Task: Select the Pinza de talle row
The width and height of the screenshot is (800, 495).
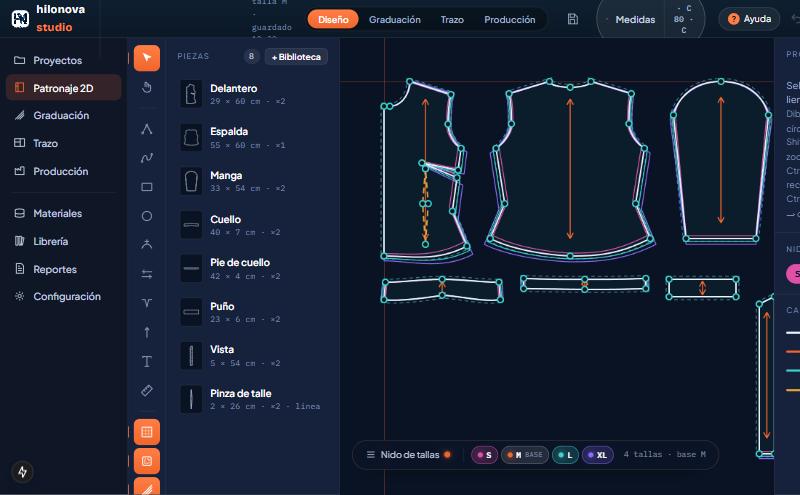Action: click(253, 399)
